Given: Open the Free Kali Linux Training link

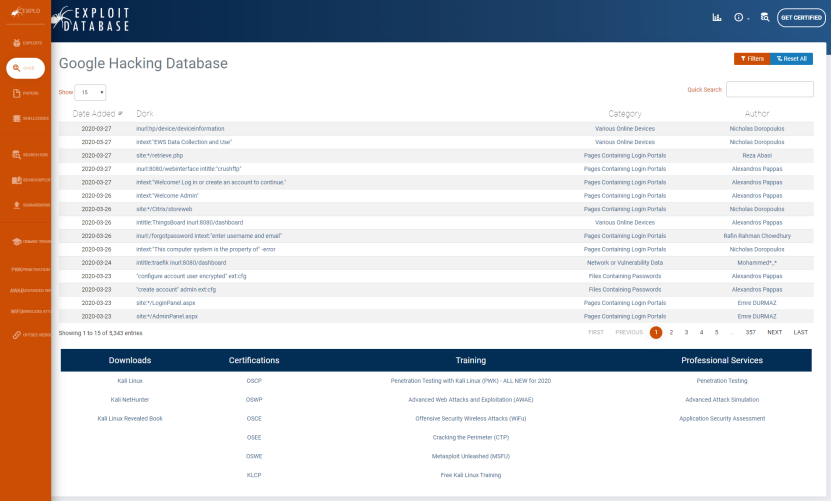Looking at the screenshot, I should pyautogui.click(x=471, y=476).
